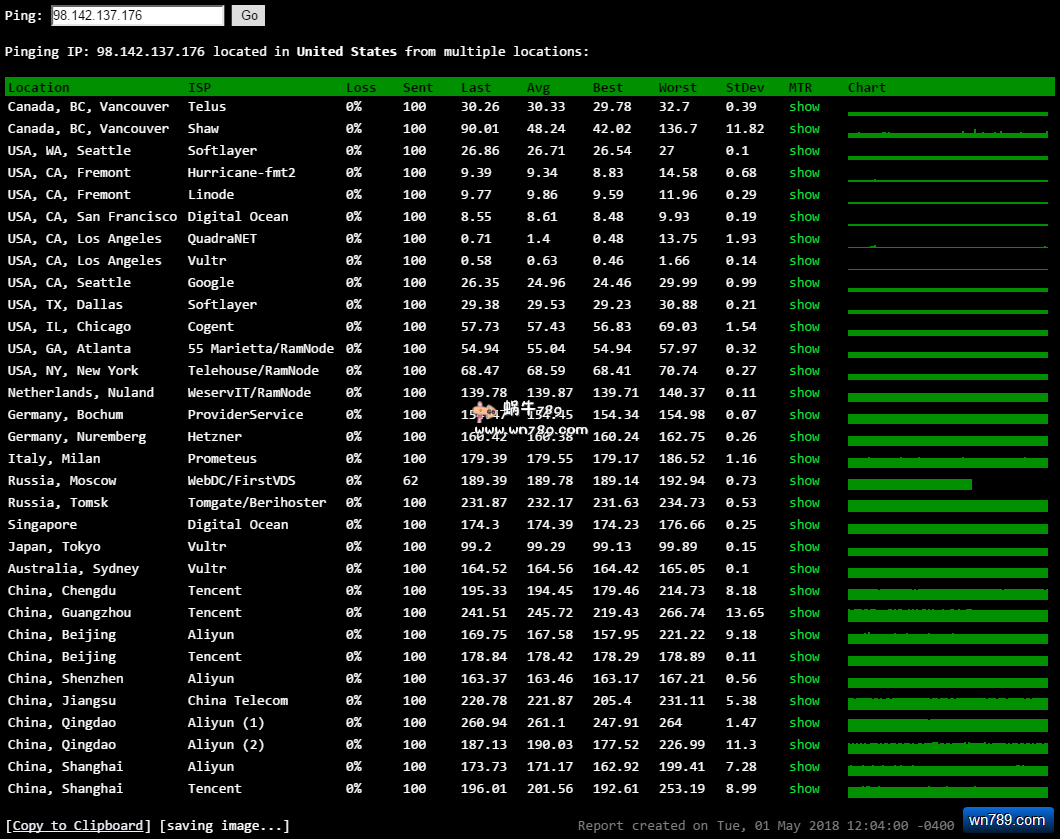Click the Avg column header
The height and width of the screenshot is (839, 1060).
(x=538, y=88)
